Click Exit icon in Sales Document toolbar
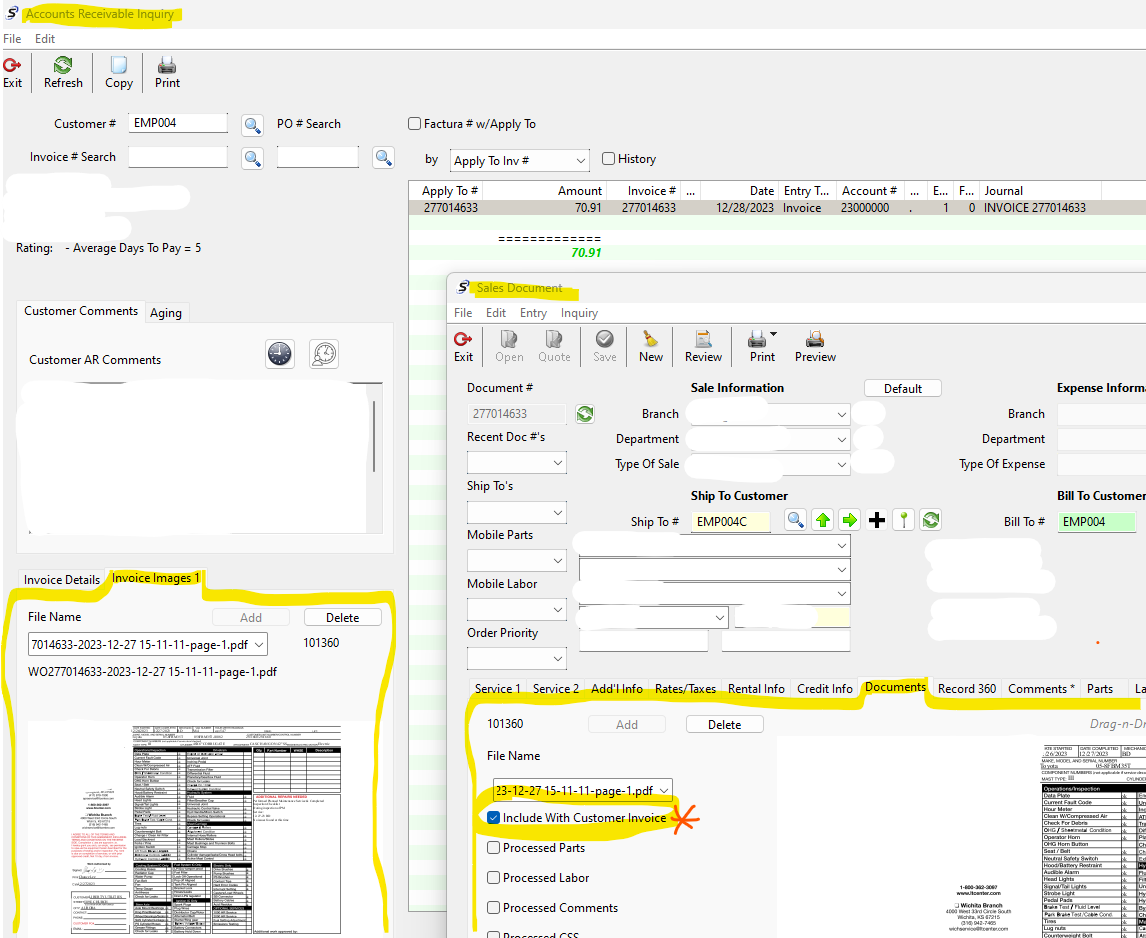1146x938 pixels. (x=463, y=339)
